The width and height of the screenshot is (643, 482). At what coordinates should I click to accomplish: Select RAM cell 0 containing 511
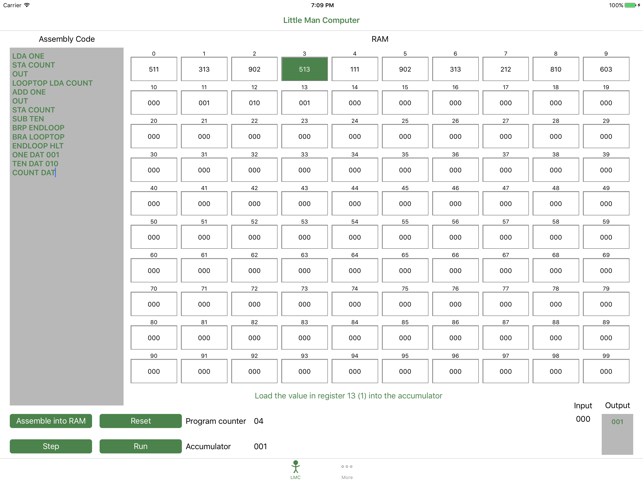click(154, 69)
